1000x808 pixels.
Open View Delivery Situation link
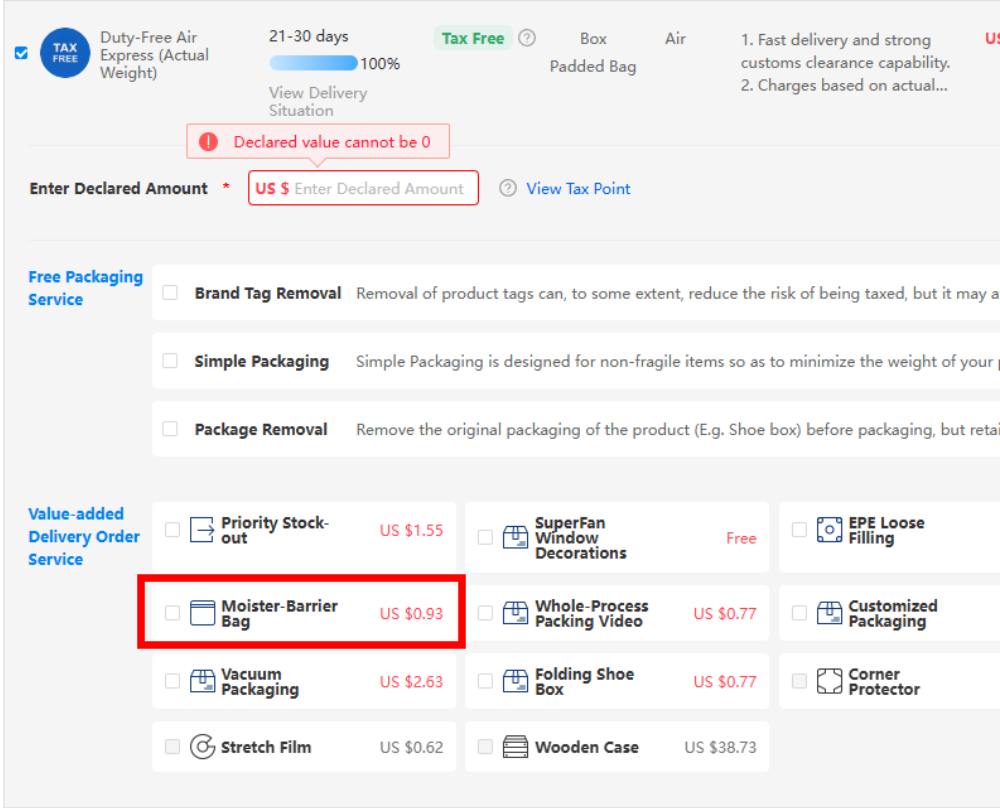pos(317,101)
